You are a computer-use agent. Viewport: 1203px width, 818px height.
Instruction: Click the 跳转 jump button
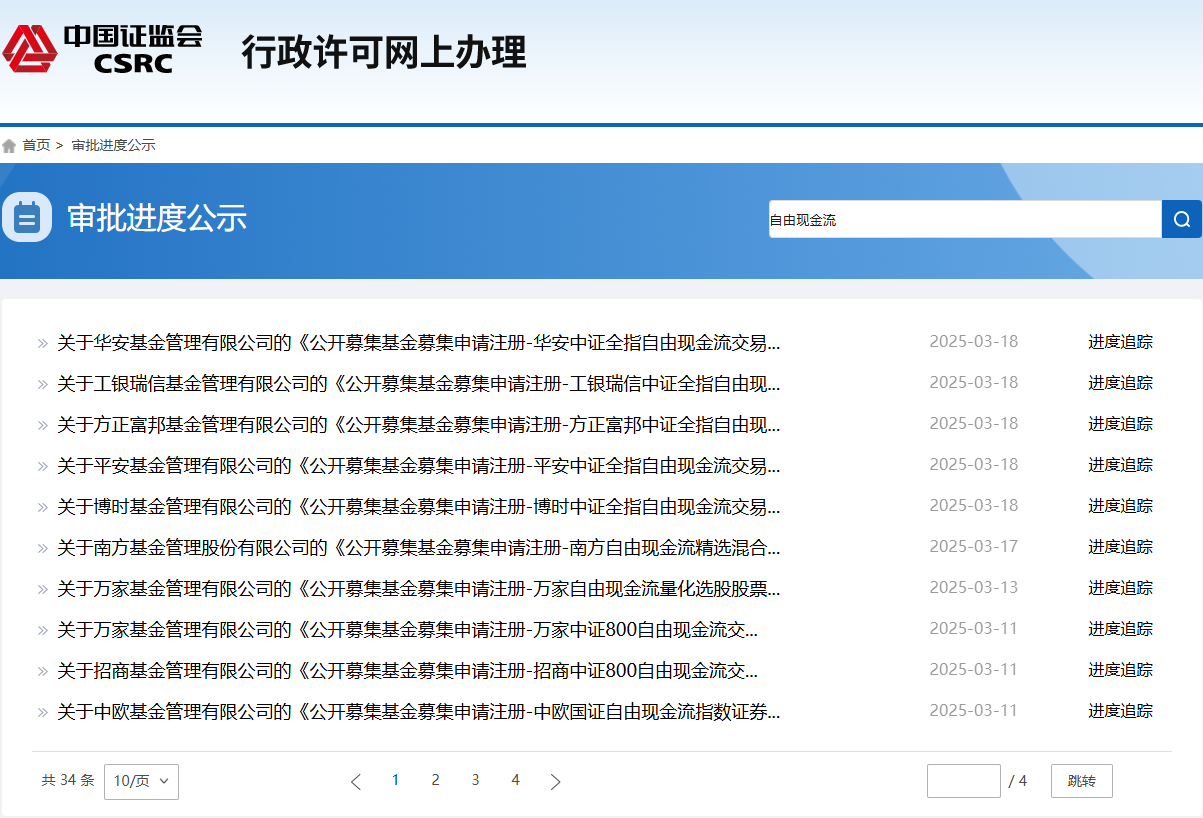[1081, 781]
